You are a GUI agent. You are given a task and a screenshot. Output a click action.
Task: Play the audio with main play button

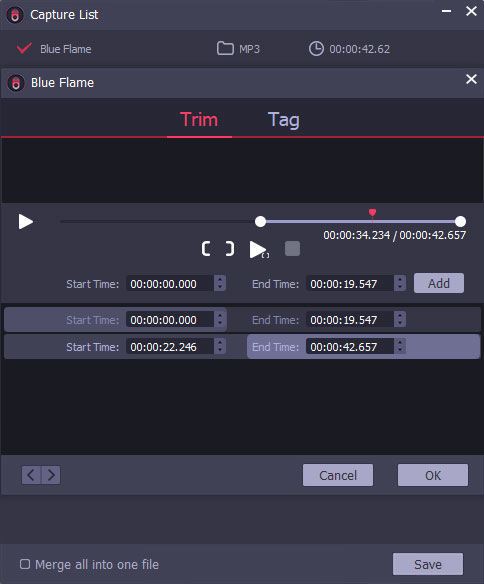(26, 222)
